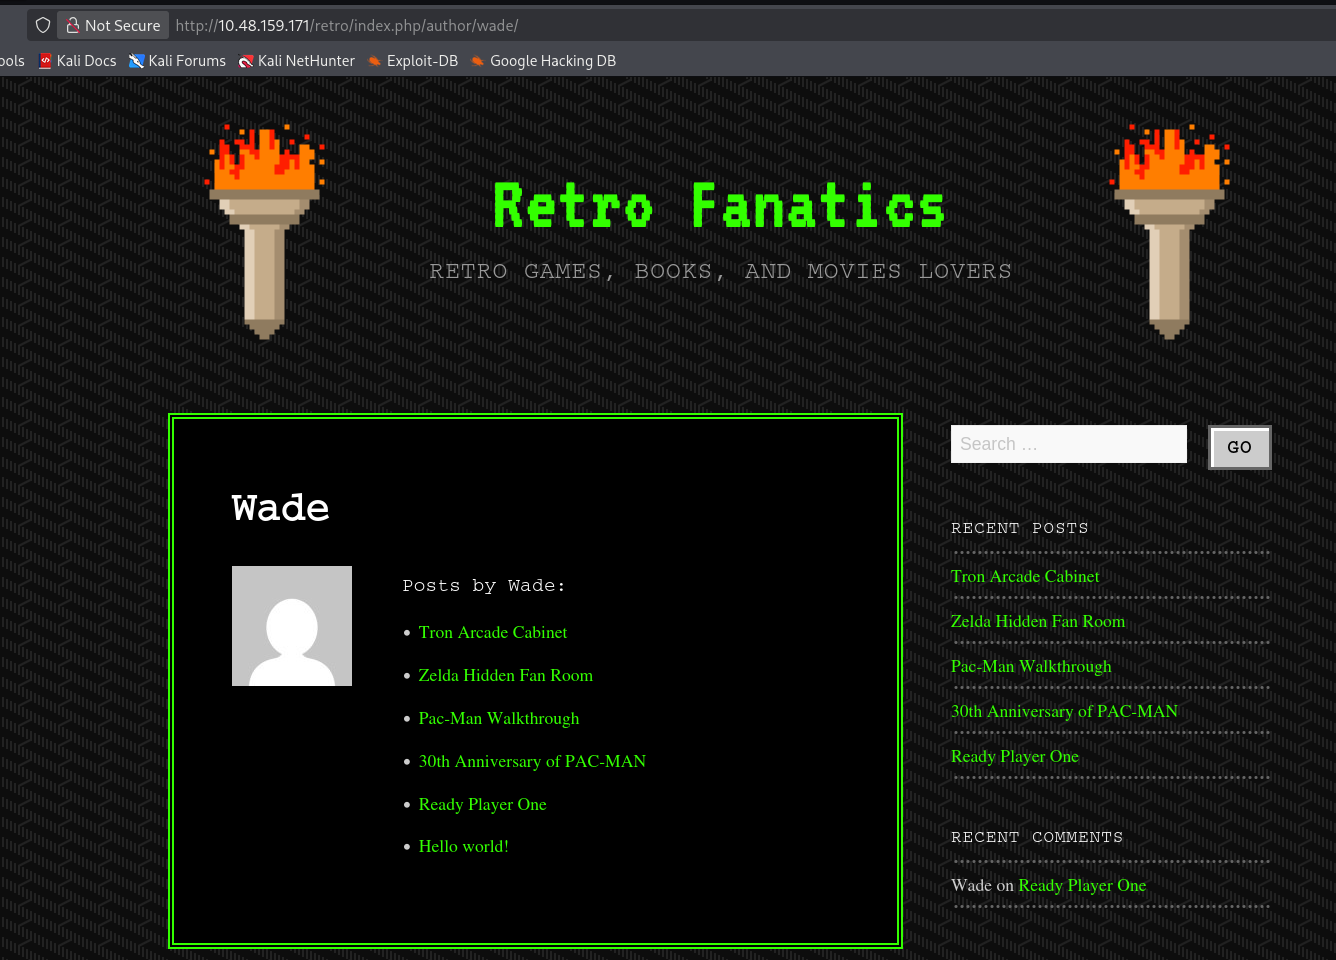Open Pac-Man Walkthrough from Recent Posts sidebar
The width and height of the screenshot is (1336, 960).
(x=1030, y=667)
